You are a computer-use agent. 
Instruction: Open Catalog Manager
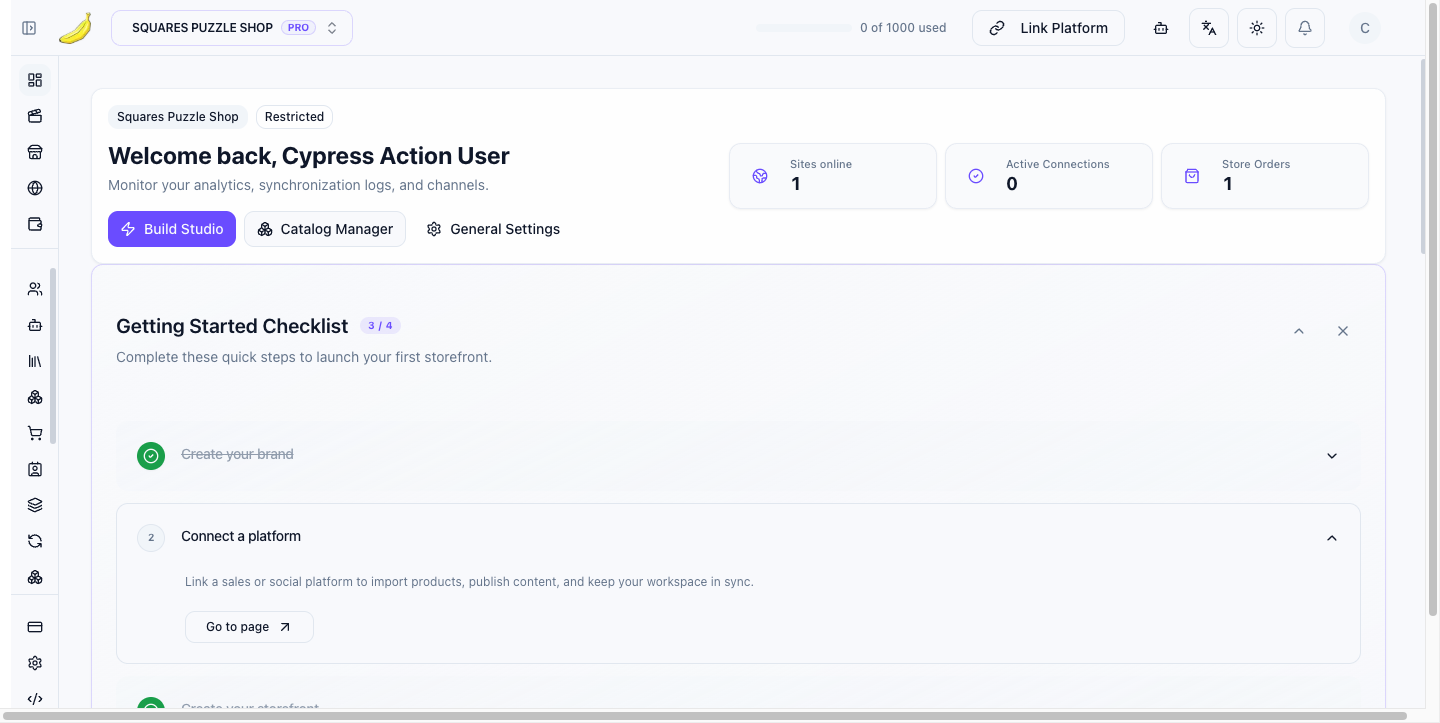point(325,229)
